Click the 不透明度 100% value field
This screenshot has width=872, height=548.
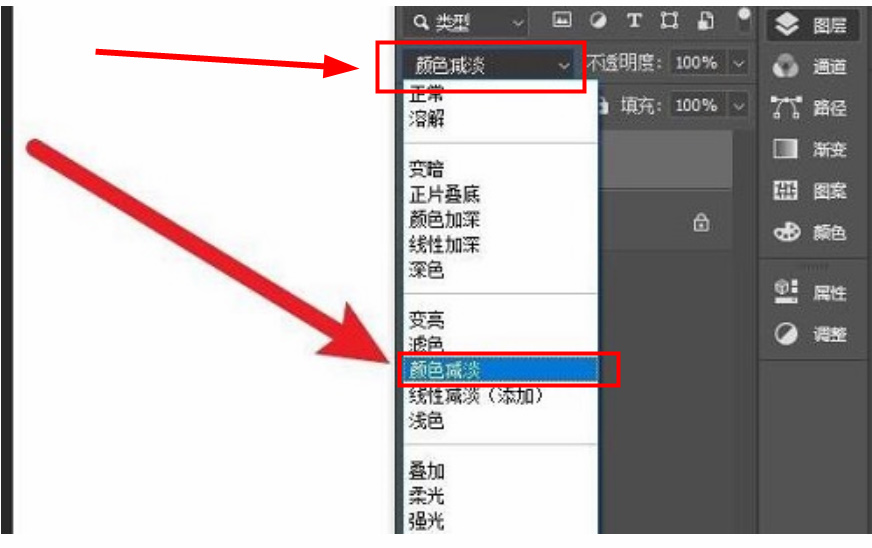(x=697, y=63)
